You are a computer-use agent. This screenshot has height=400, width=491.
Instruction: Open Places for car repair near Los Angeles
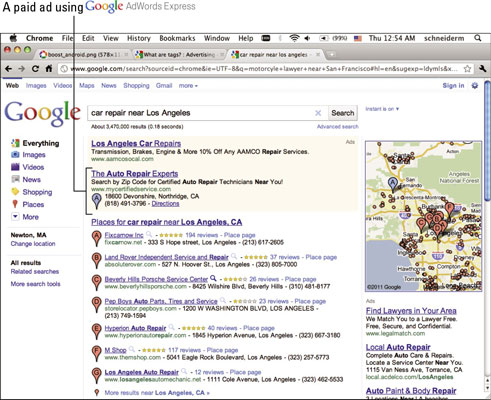(x=167, y=222)
